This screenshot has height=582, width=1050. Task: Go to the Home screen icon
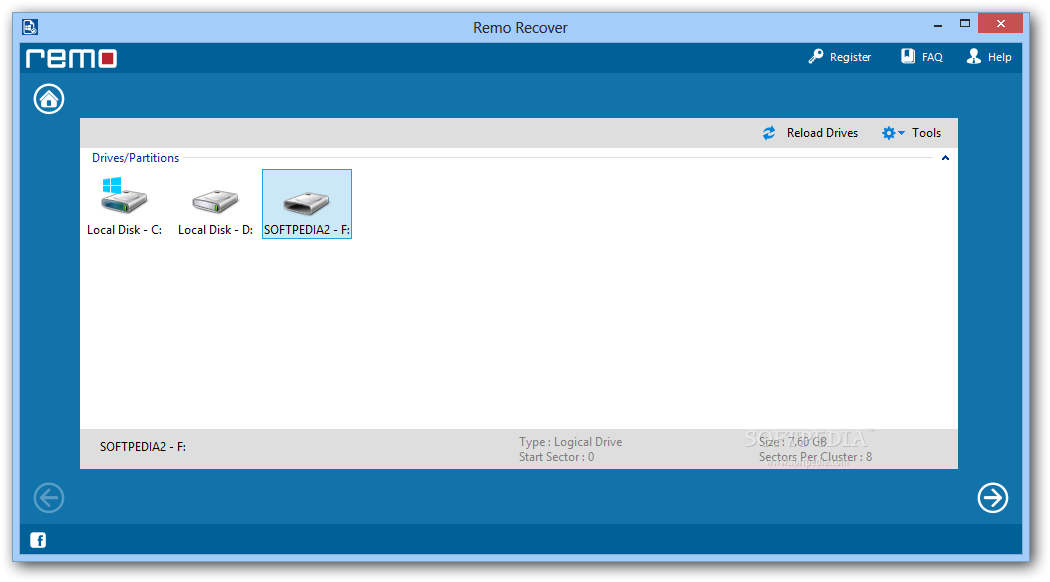click(49, 99)
